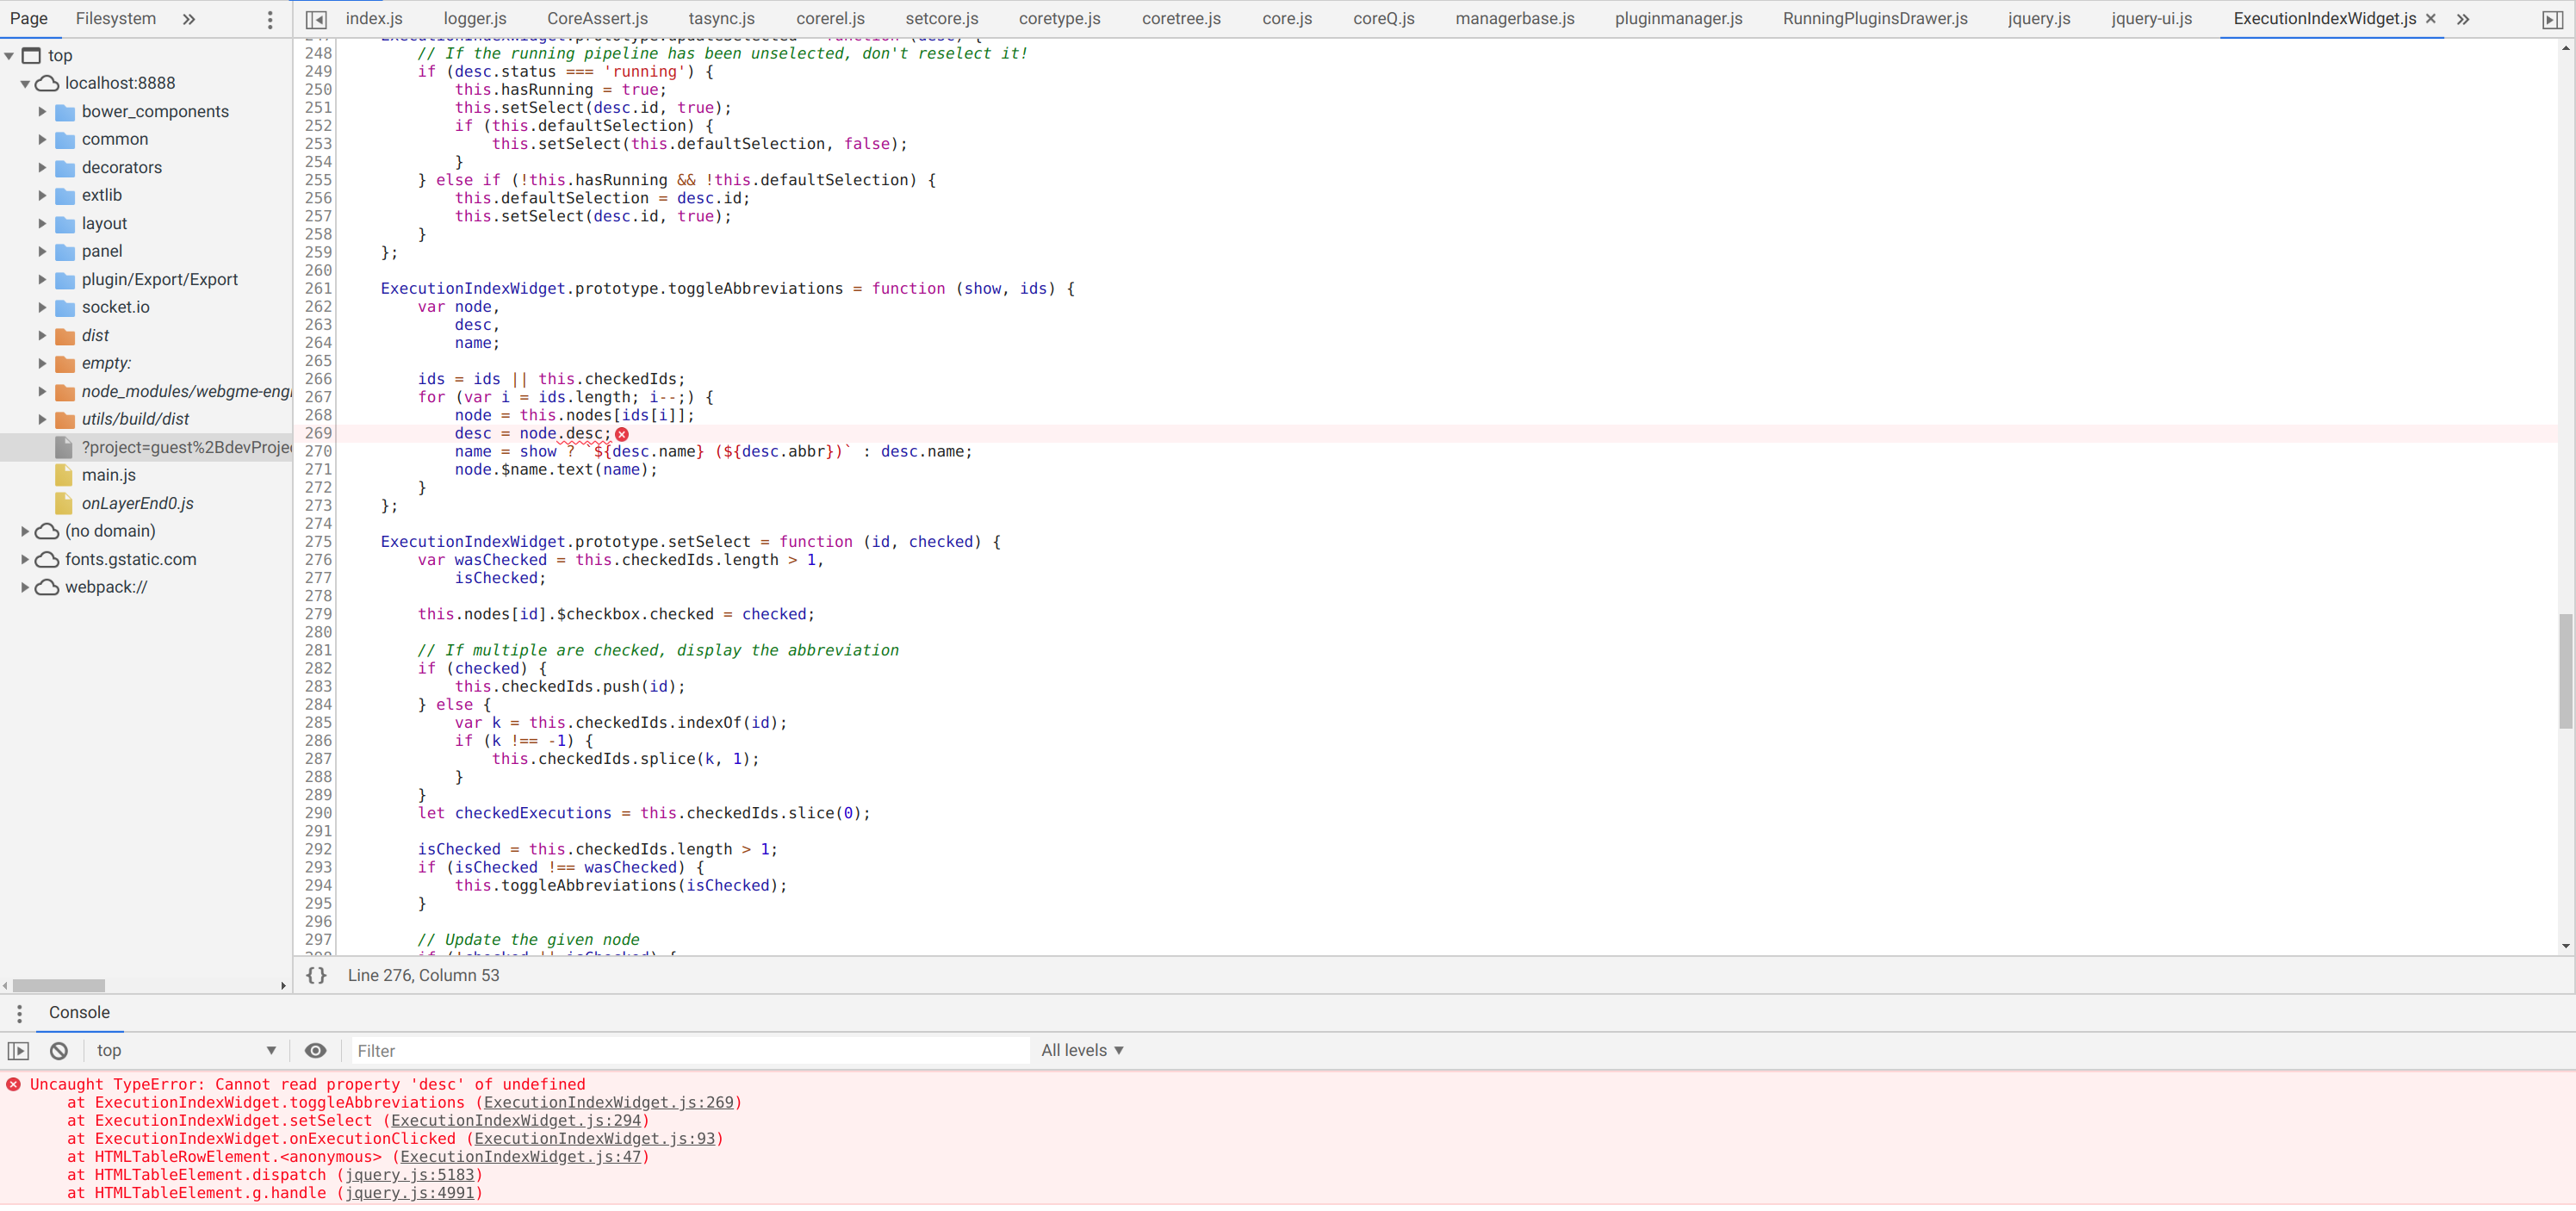Open ExecutionIndexWidget.js:269 from the error stack
Screen dimensions: 2576x1211
click(610, 1103)
